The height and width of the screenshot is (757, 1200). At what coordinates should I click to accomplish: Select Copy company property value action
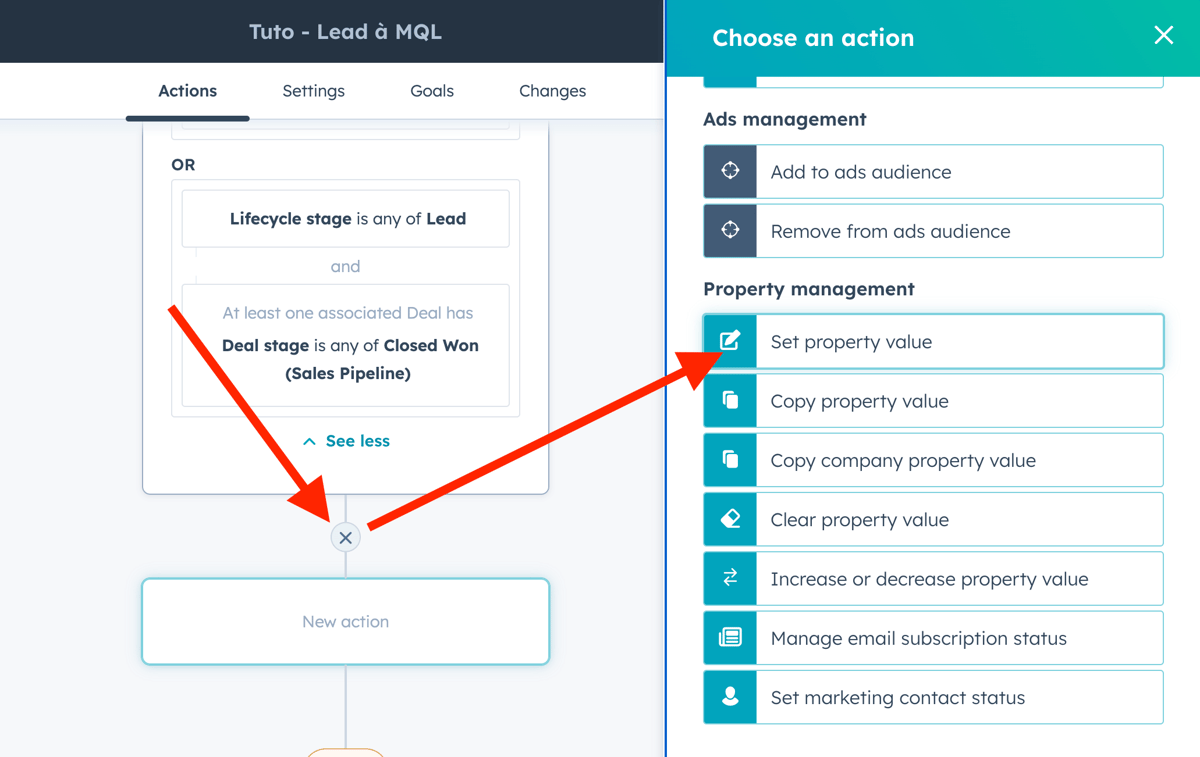point(933,460)
